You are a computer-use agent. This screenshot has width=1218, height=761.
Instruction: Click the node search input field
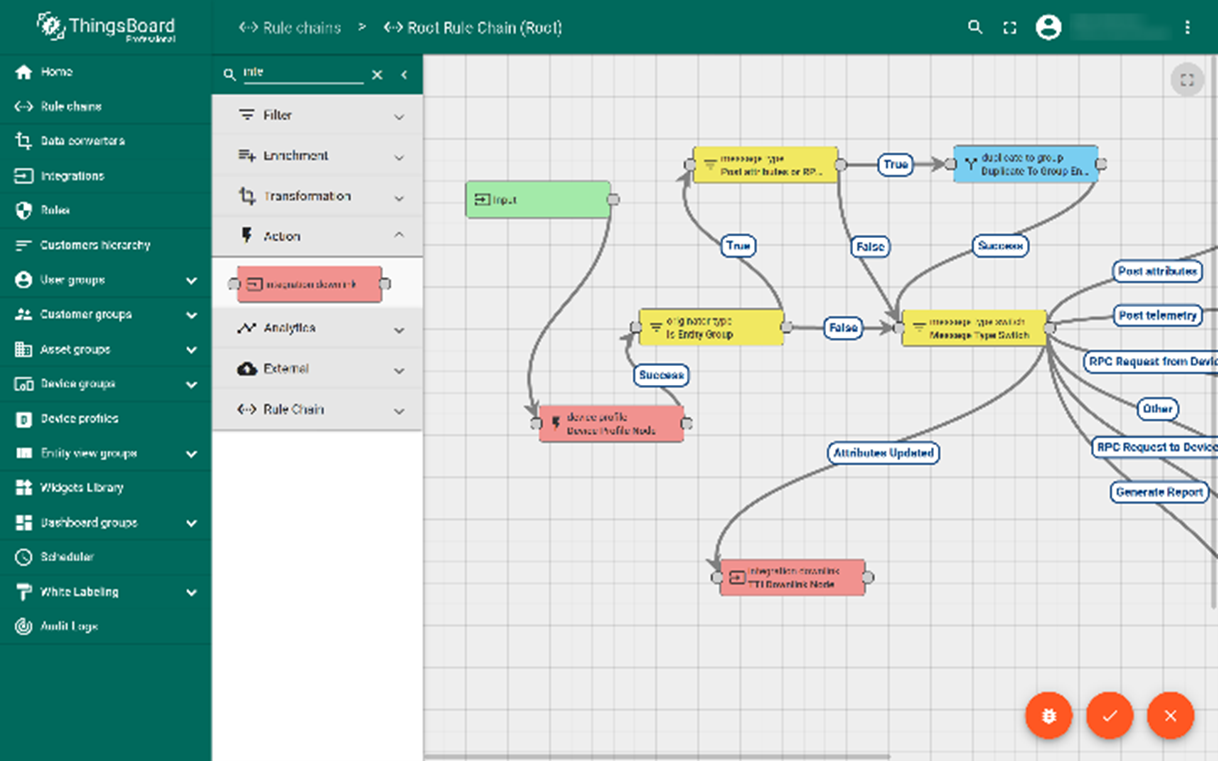(x=302, y=74)
